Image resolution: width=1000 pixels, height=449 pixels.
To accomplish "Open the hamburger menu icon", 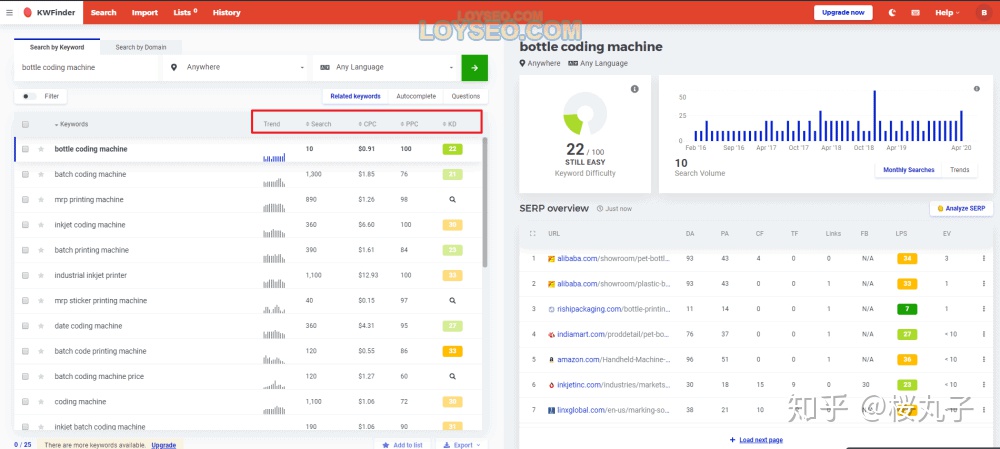I will [x=9, y=12].
